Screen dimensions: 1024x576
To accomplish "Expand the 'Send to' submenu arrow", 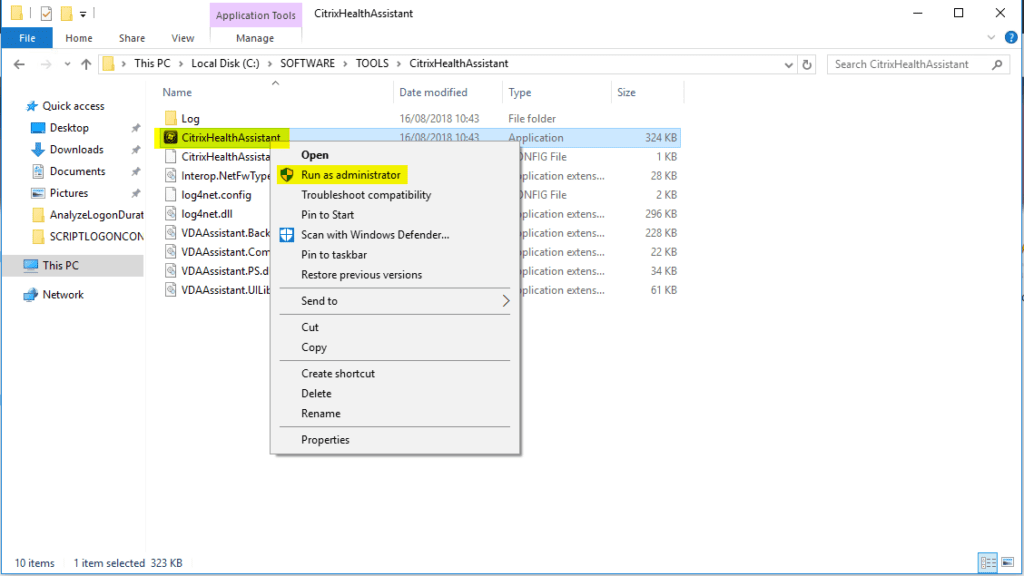I will coord(507,301).
